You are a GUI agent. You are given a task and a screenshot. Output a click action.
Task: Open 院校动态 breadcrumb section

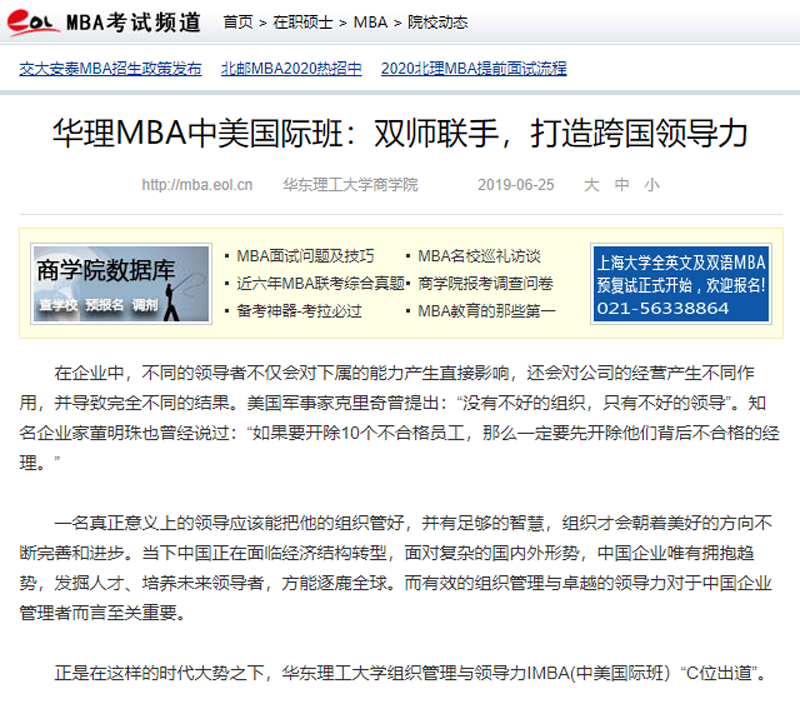[x=437, y=22]
